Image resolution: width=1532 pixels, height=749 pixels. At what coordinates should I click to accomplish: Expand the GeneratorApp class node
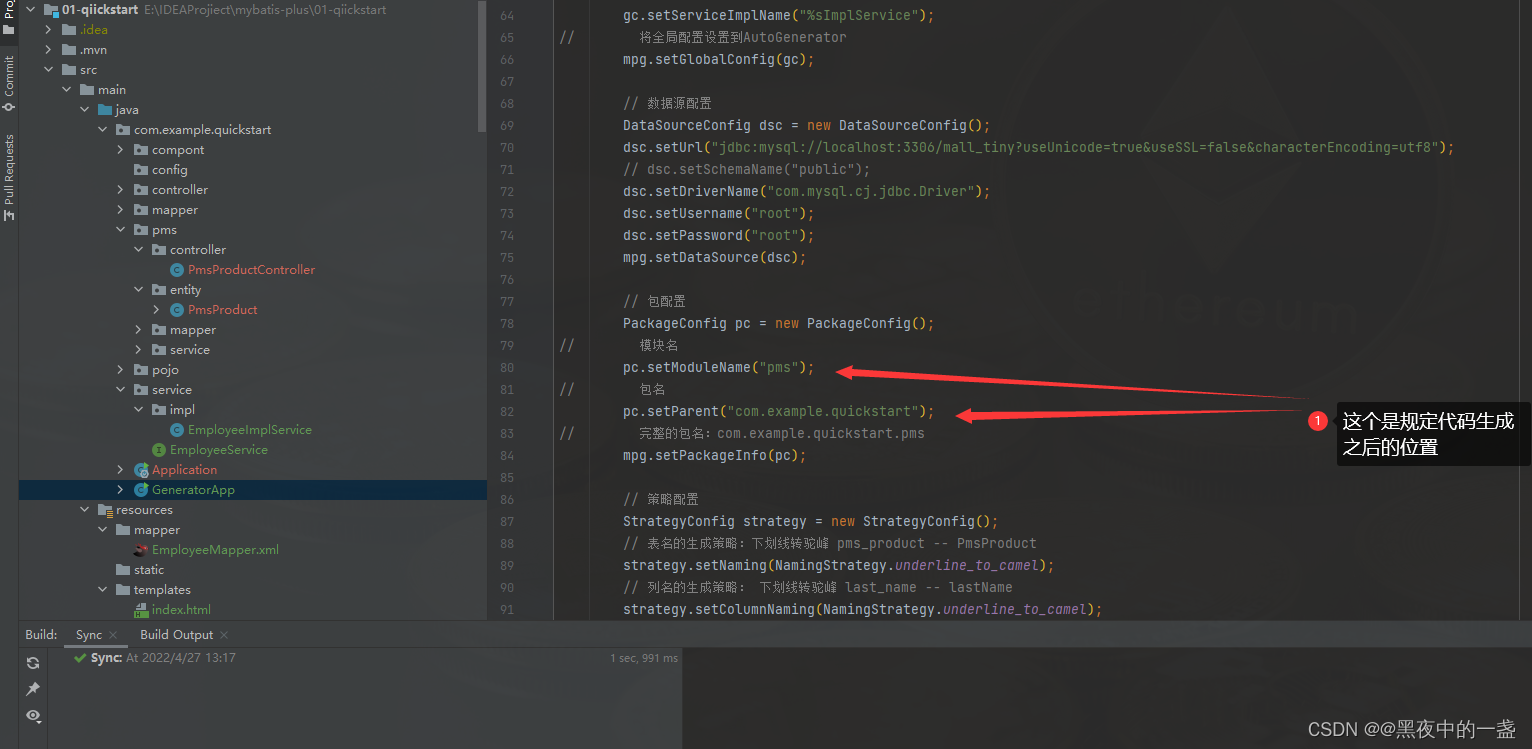pos(120,489)
